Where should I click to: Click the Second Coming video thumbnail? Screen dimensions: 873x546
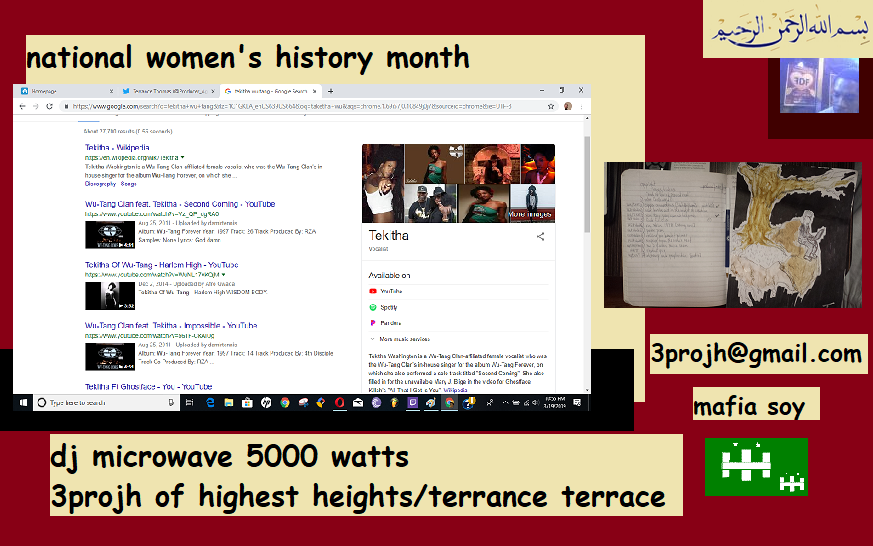pos(110,235)
